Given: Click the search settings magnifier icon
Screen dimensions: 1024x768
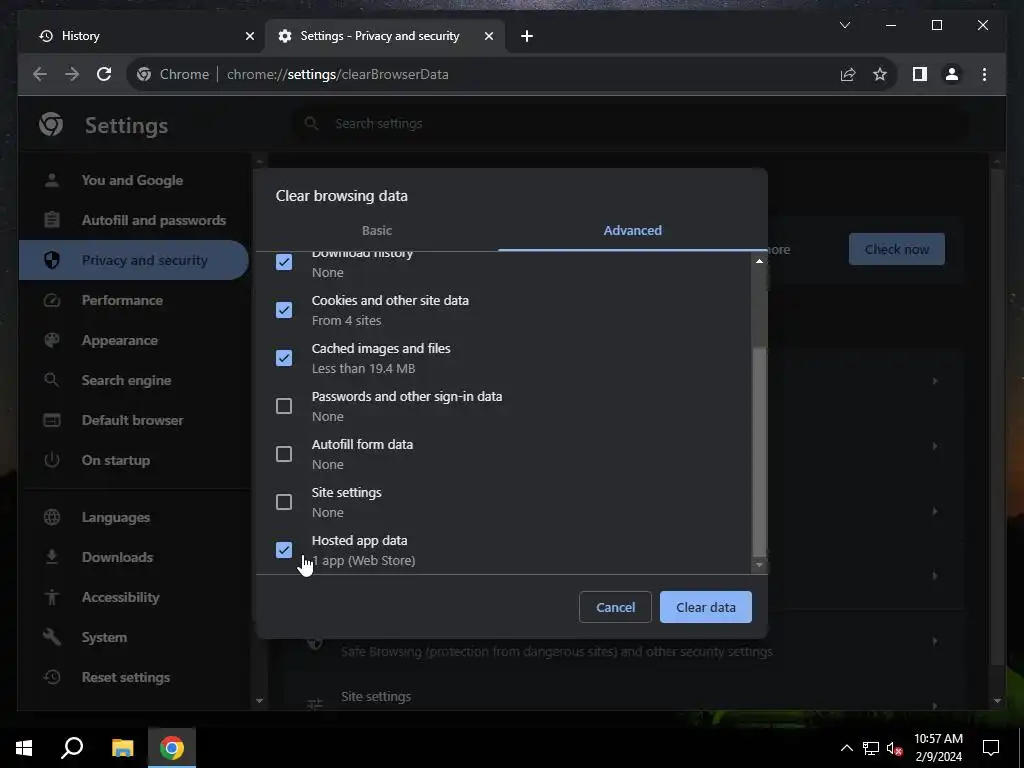Looking at the screenshot, I should point(312,123).
